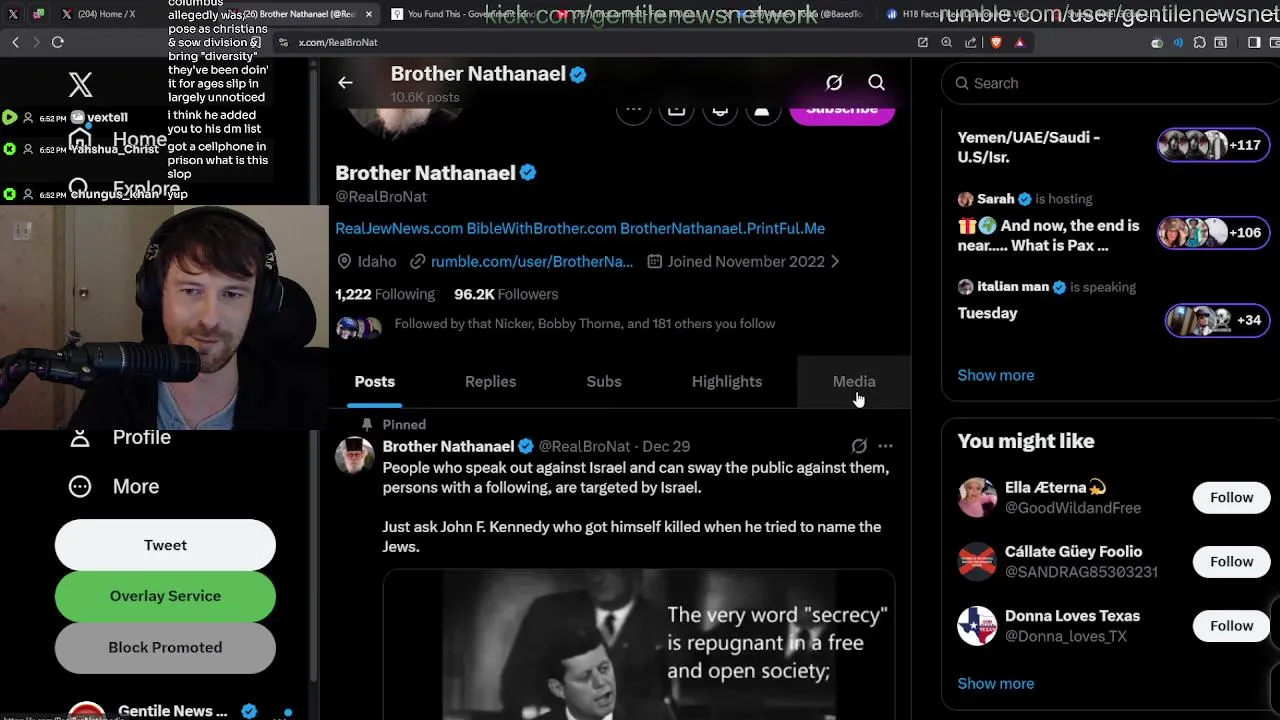Open Italian man's Tuesday space
The width and height of the screenshot is (1280, 720).
(x=1114, y=303)
